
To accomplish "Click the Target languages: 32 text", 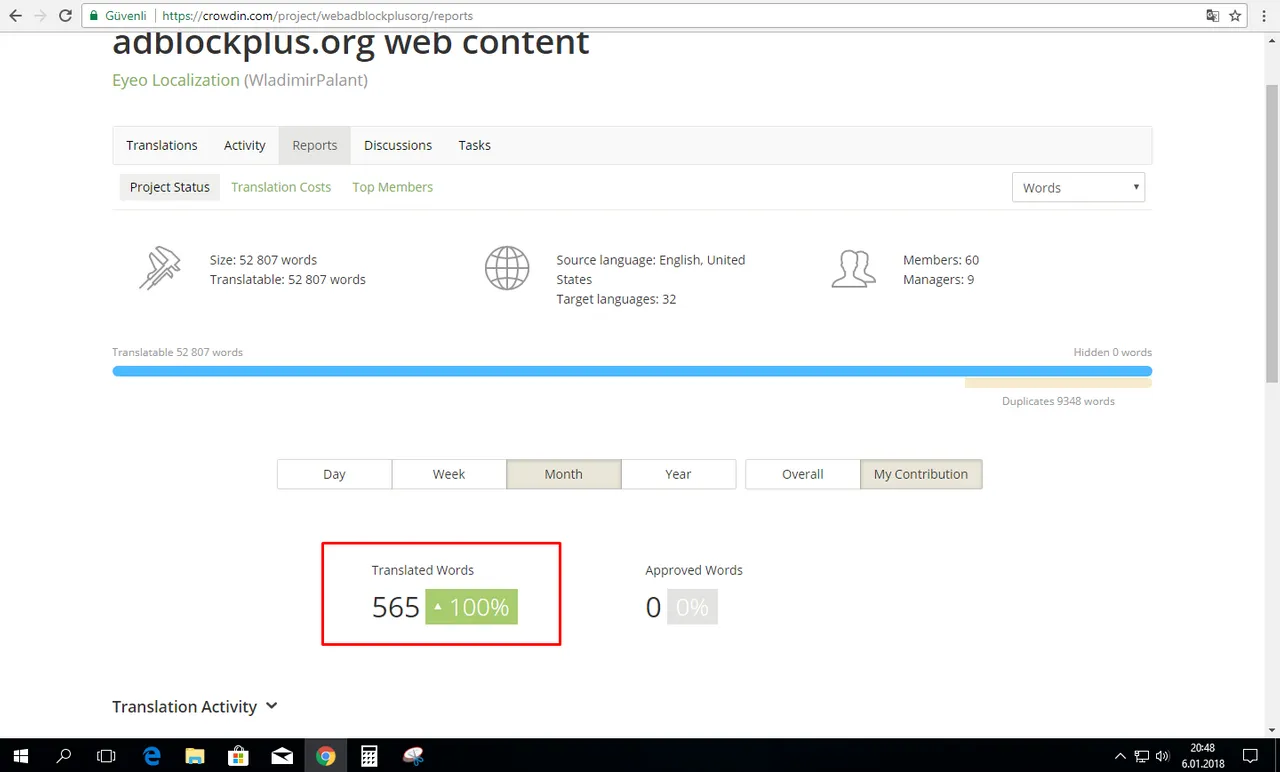I will [616, 299].
